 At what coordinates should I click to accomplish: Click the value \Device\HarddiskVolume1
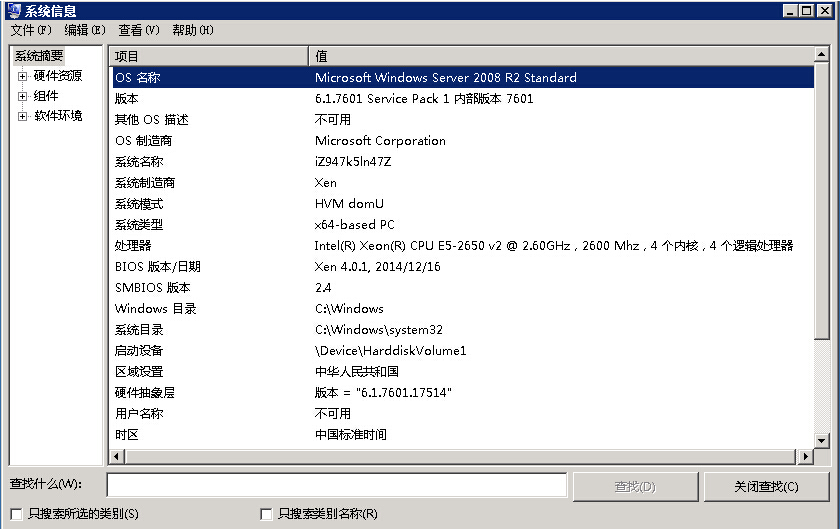[x=391, y=350]
